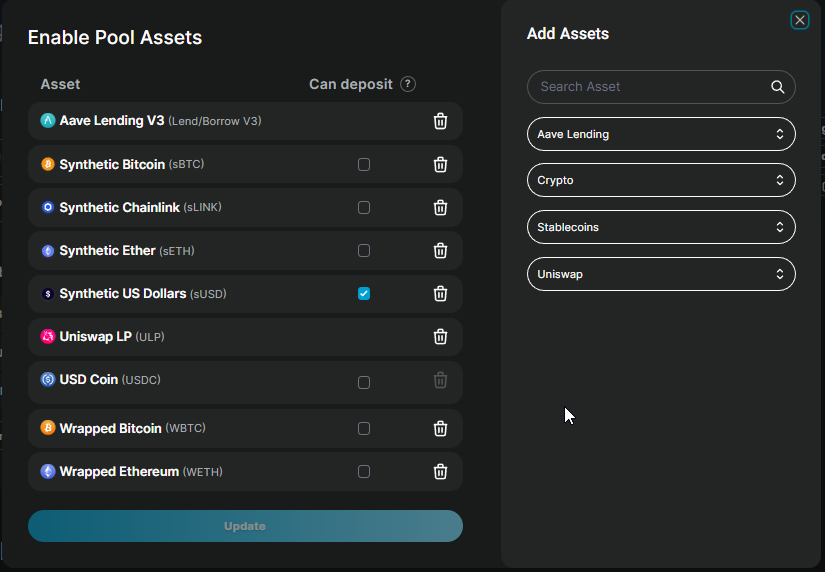Screen dimensions: 825x572
Task: Remove Wrapped Ethereum via trash icon
Action: tap(440, 471)
